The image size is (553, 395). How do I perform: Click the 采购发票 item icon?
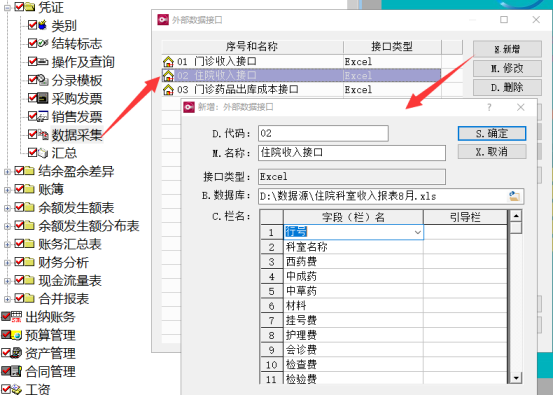43,98
